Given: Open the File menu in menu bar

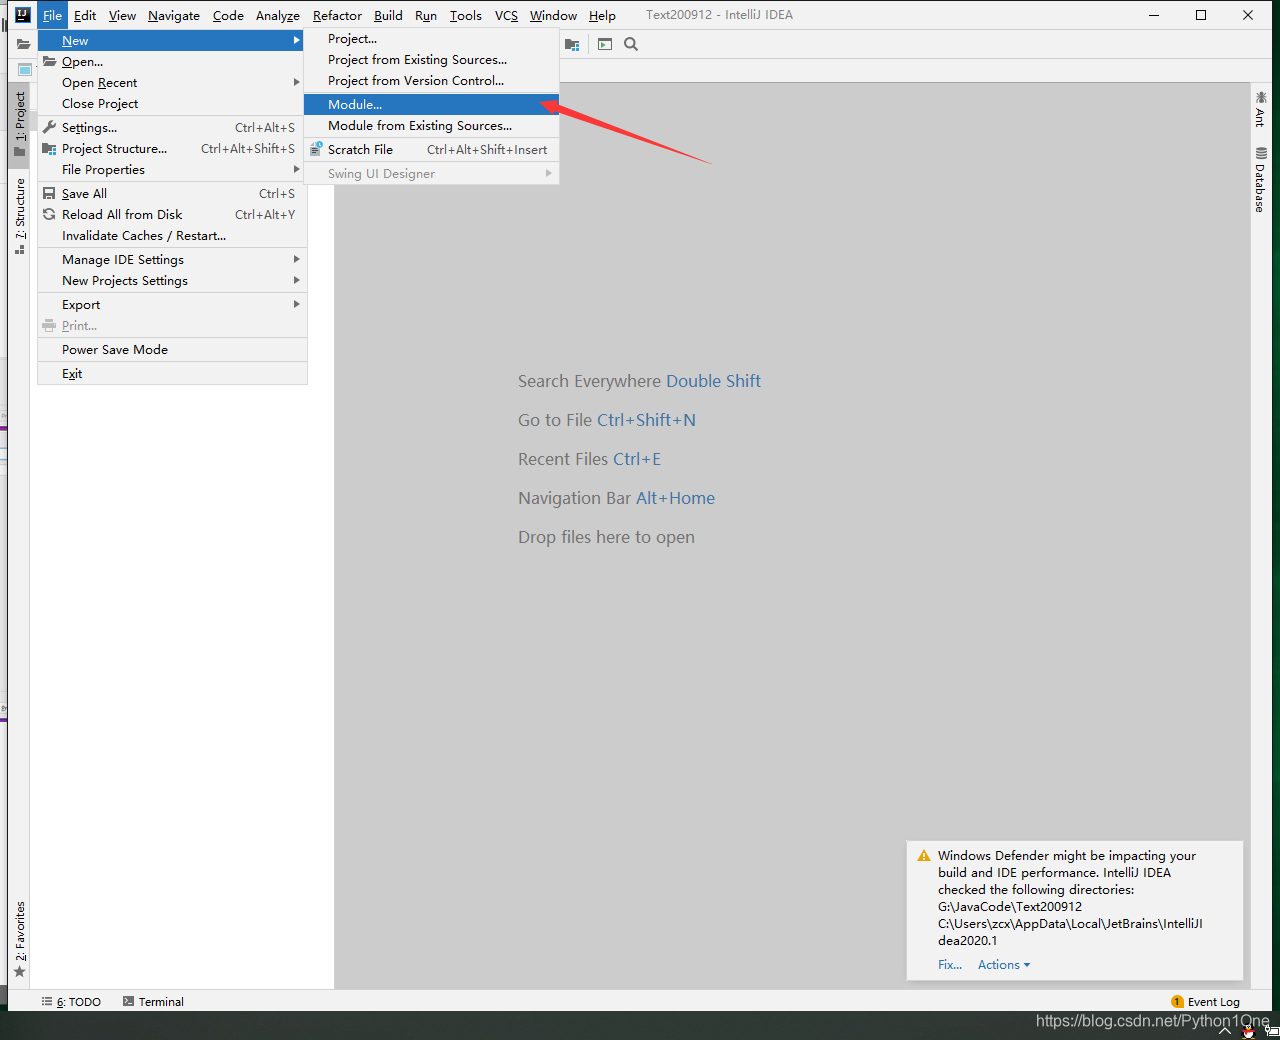Looking at the screenshot, I should click(52, 15).
